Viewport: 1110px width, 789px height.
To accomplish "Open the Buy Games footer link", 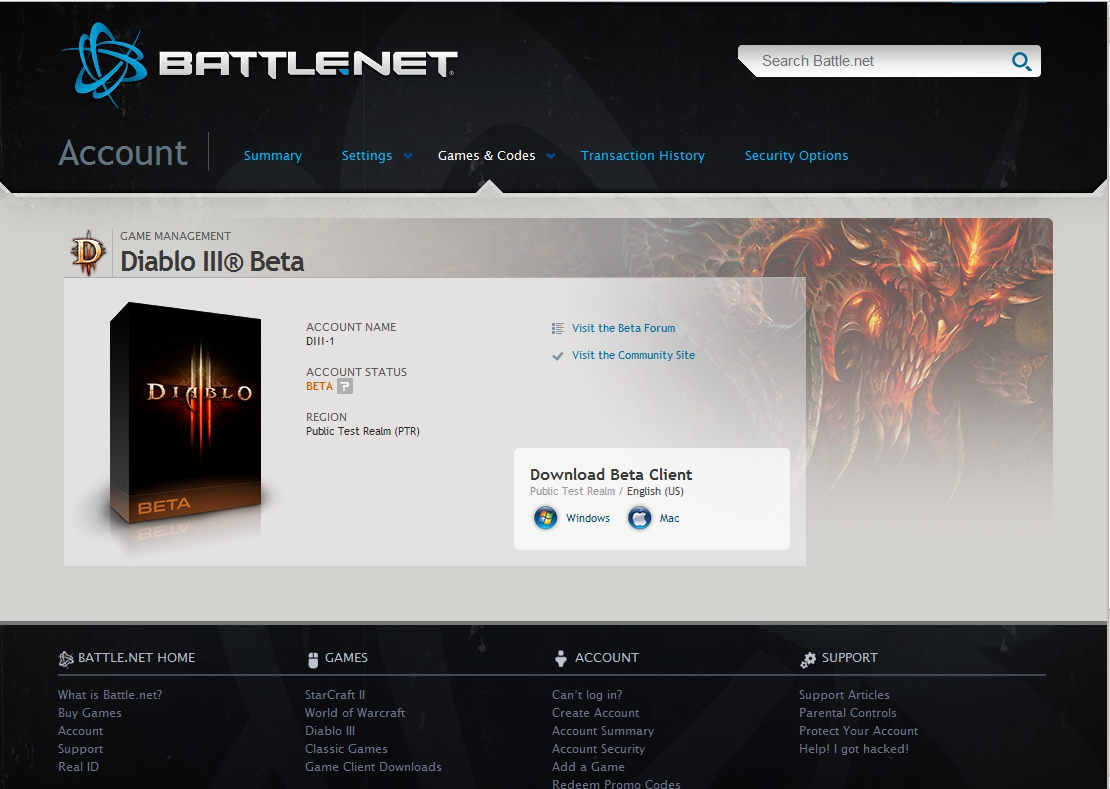I will point(90,713).
